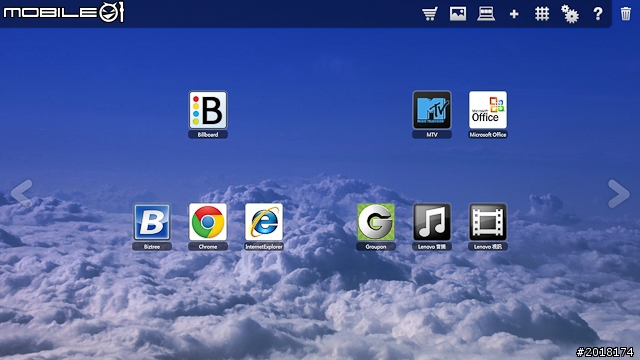Launch the Biztree app
640x360 pixels.
click(x=152, y=222)
